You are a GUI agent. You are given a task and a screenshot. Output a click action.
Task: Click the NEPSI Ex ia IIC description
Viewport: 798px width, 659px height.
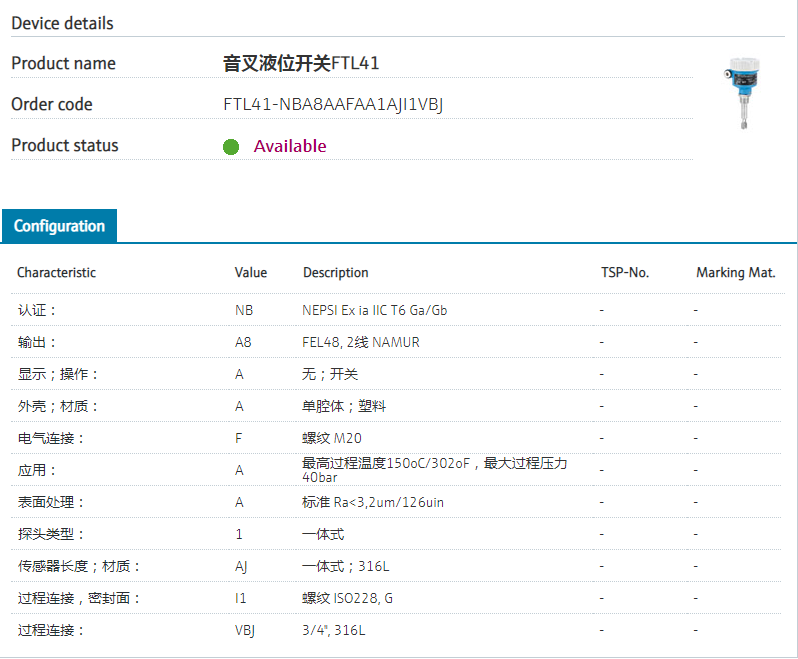(x=375, y=311)
